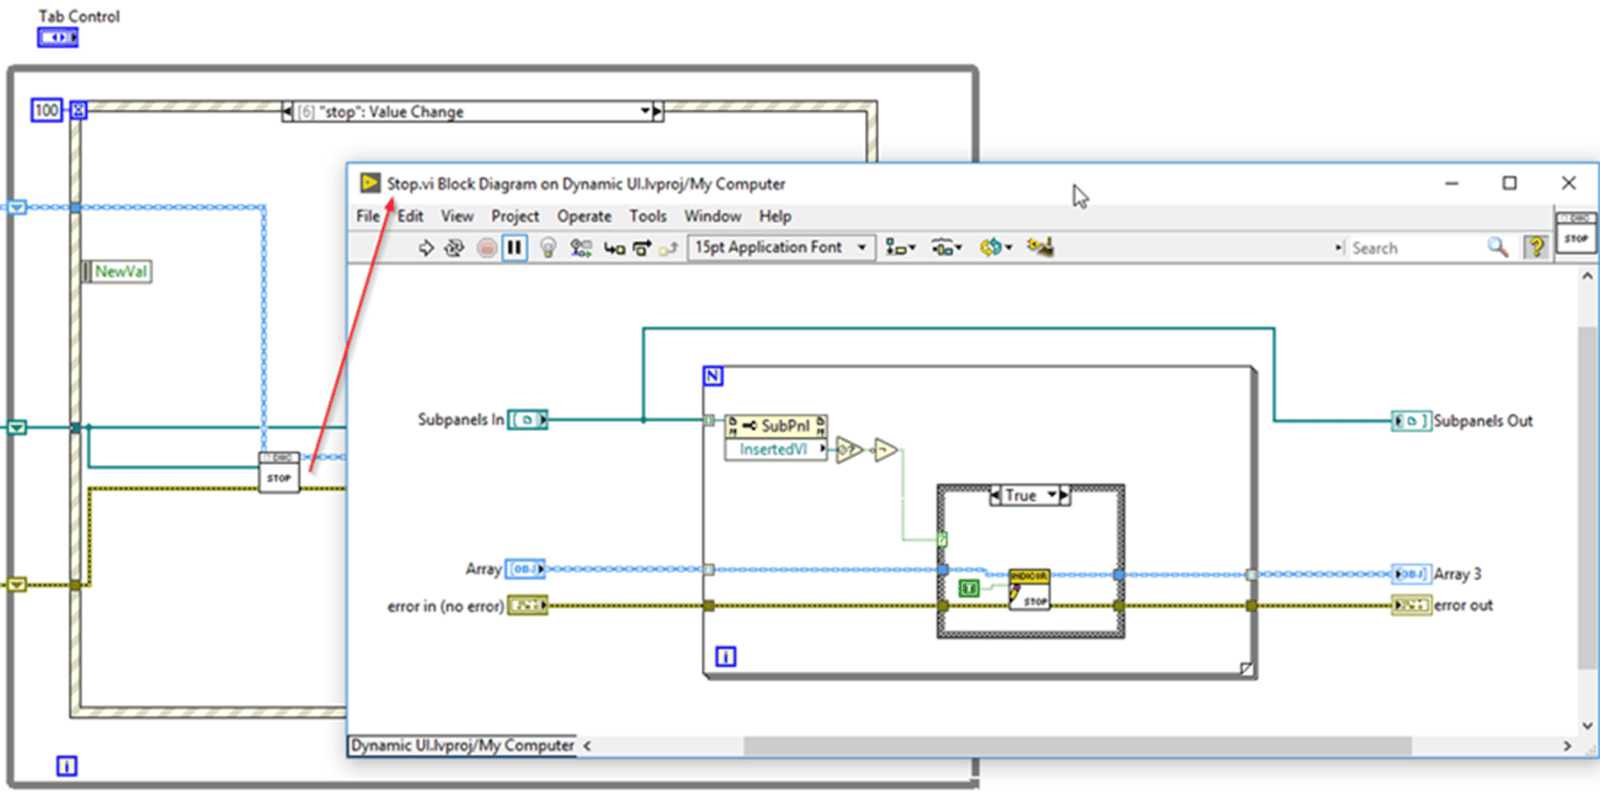Click the Stop.vi title bar VI icon
Viewport: 1600px width, 800px height.
coord(370,183)
